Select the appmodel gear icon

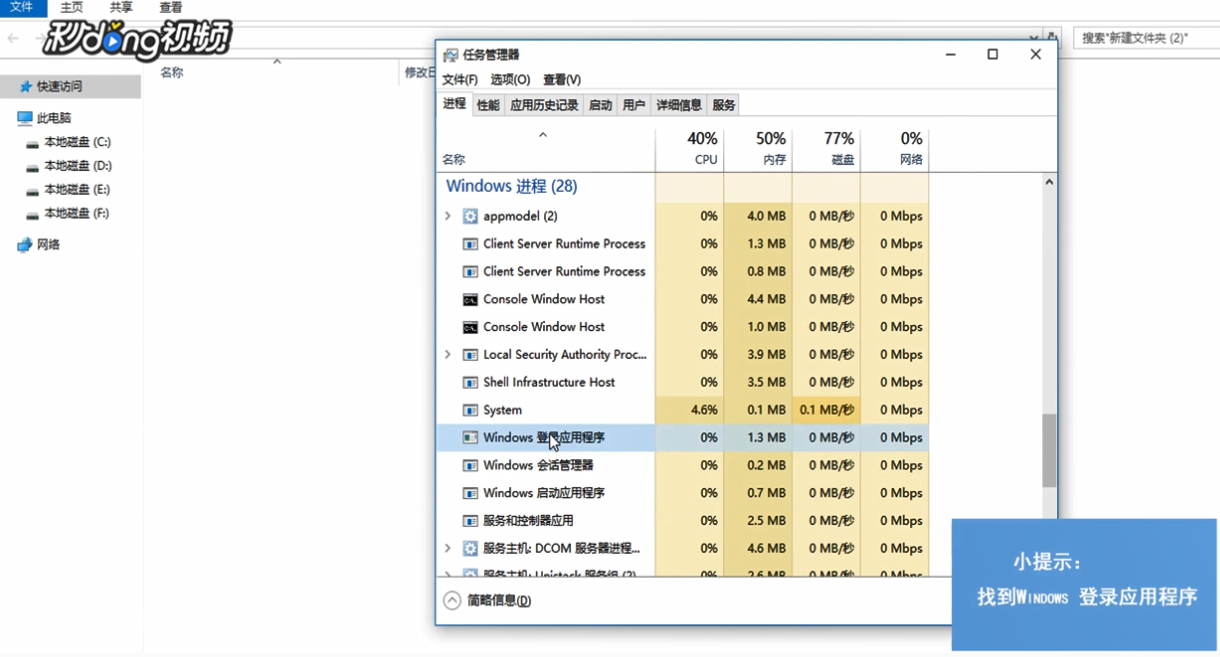[x=469, y=215]
